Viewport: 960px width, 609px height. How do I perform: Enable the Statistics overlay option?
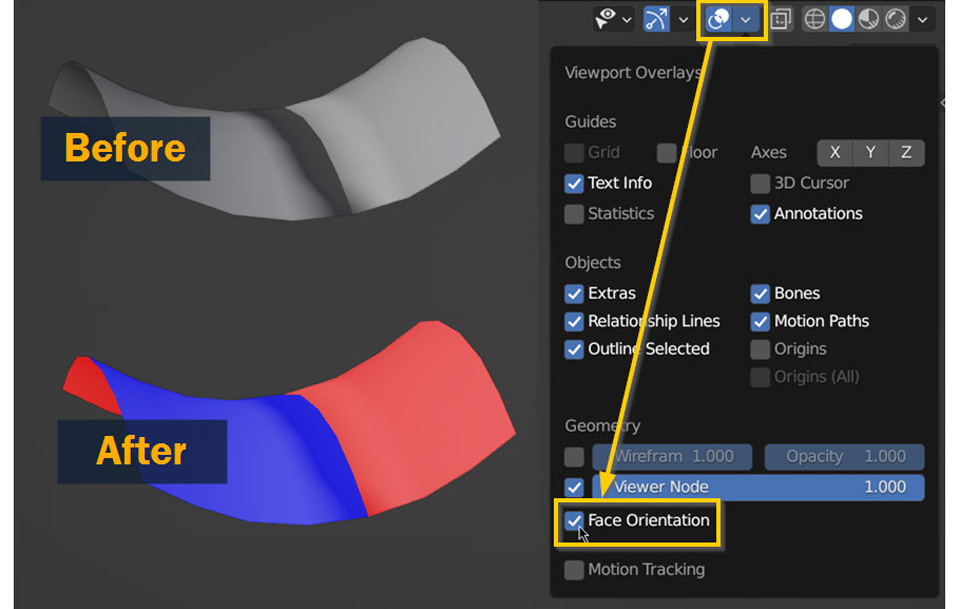(x=574, y=213)
